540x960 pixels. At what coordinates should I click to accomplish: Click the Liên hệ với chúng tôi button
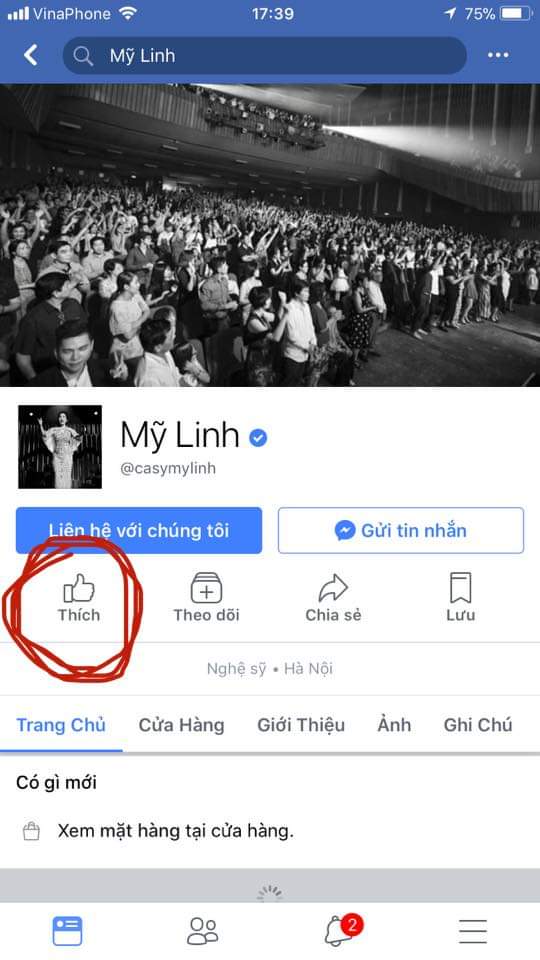139,530
